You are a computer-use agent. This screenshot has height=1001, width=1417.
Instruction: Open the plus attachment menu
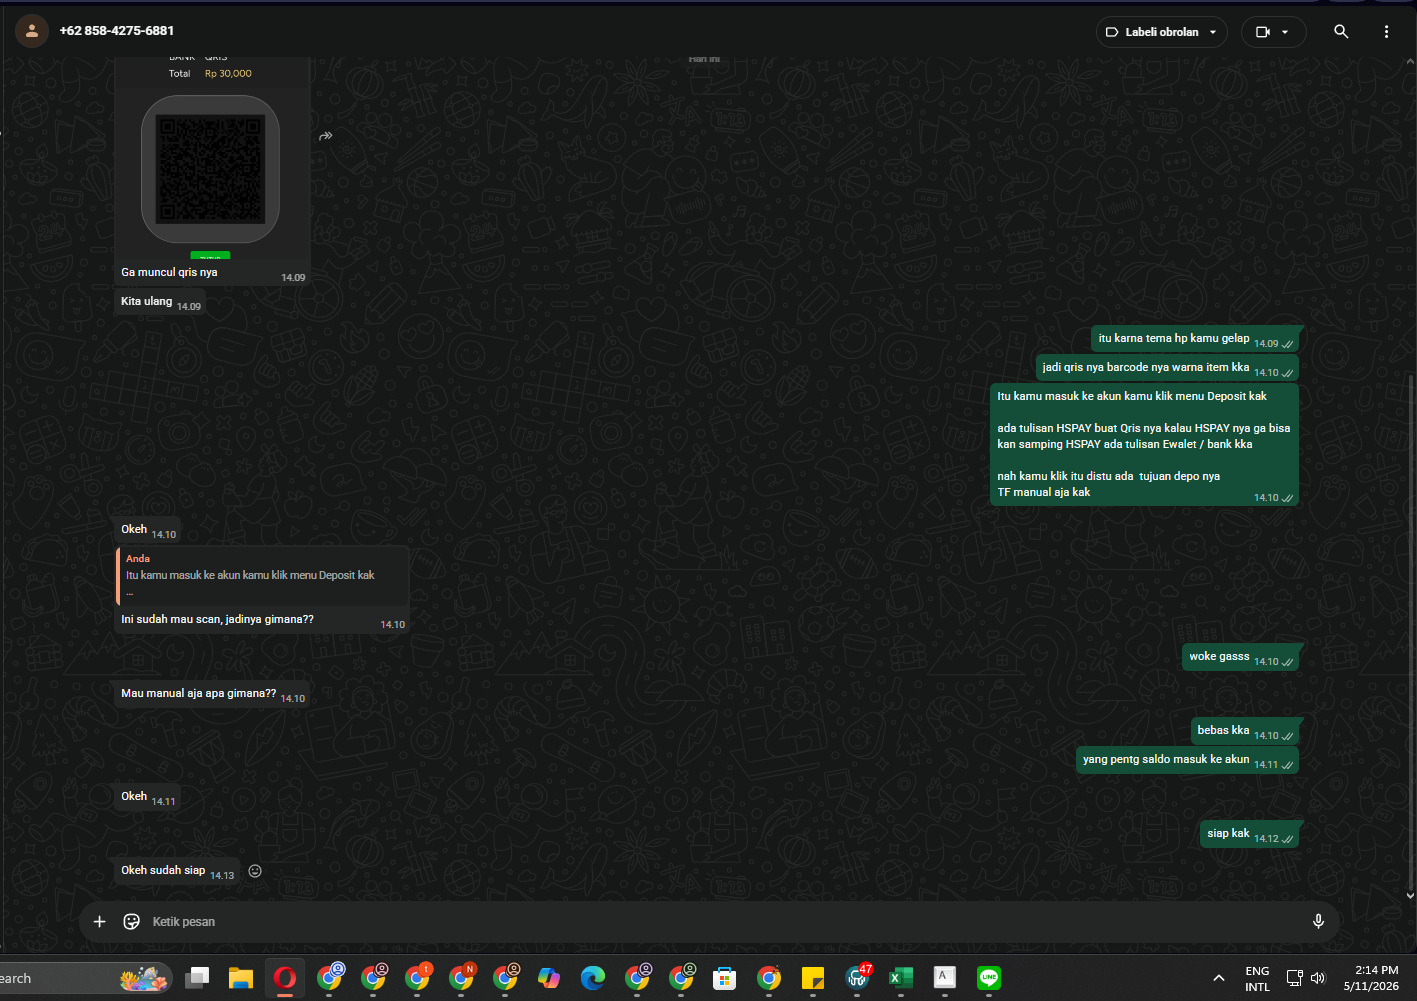tap(99, 922)
